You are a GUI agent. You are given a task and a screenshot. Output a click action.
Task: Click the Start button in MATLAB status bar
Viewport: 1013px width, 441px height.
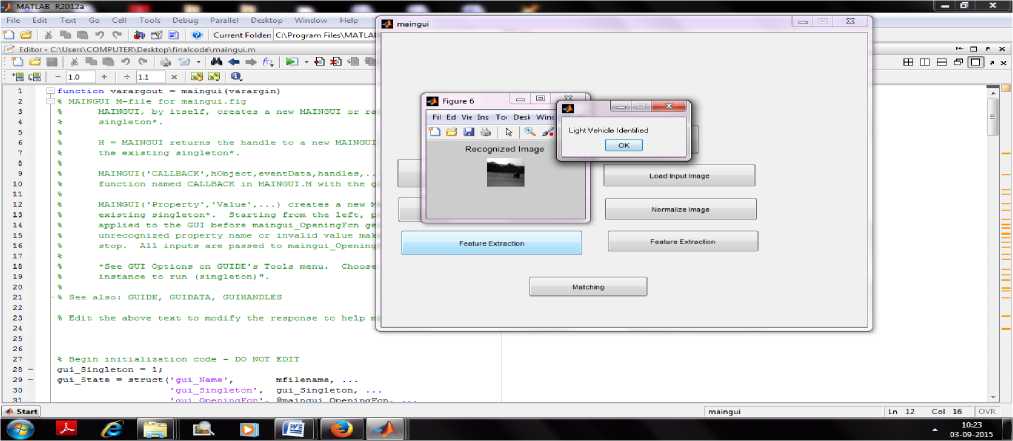pos(22,411)
